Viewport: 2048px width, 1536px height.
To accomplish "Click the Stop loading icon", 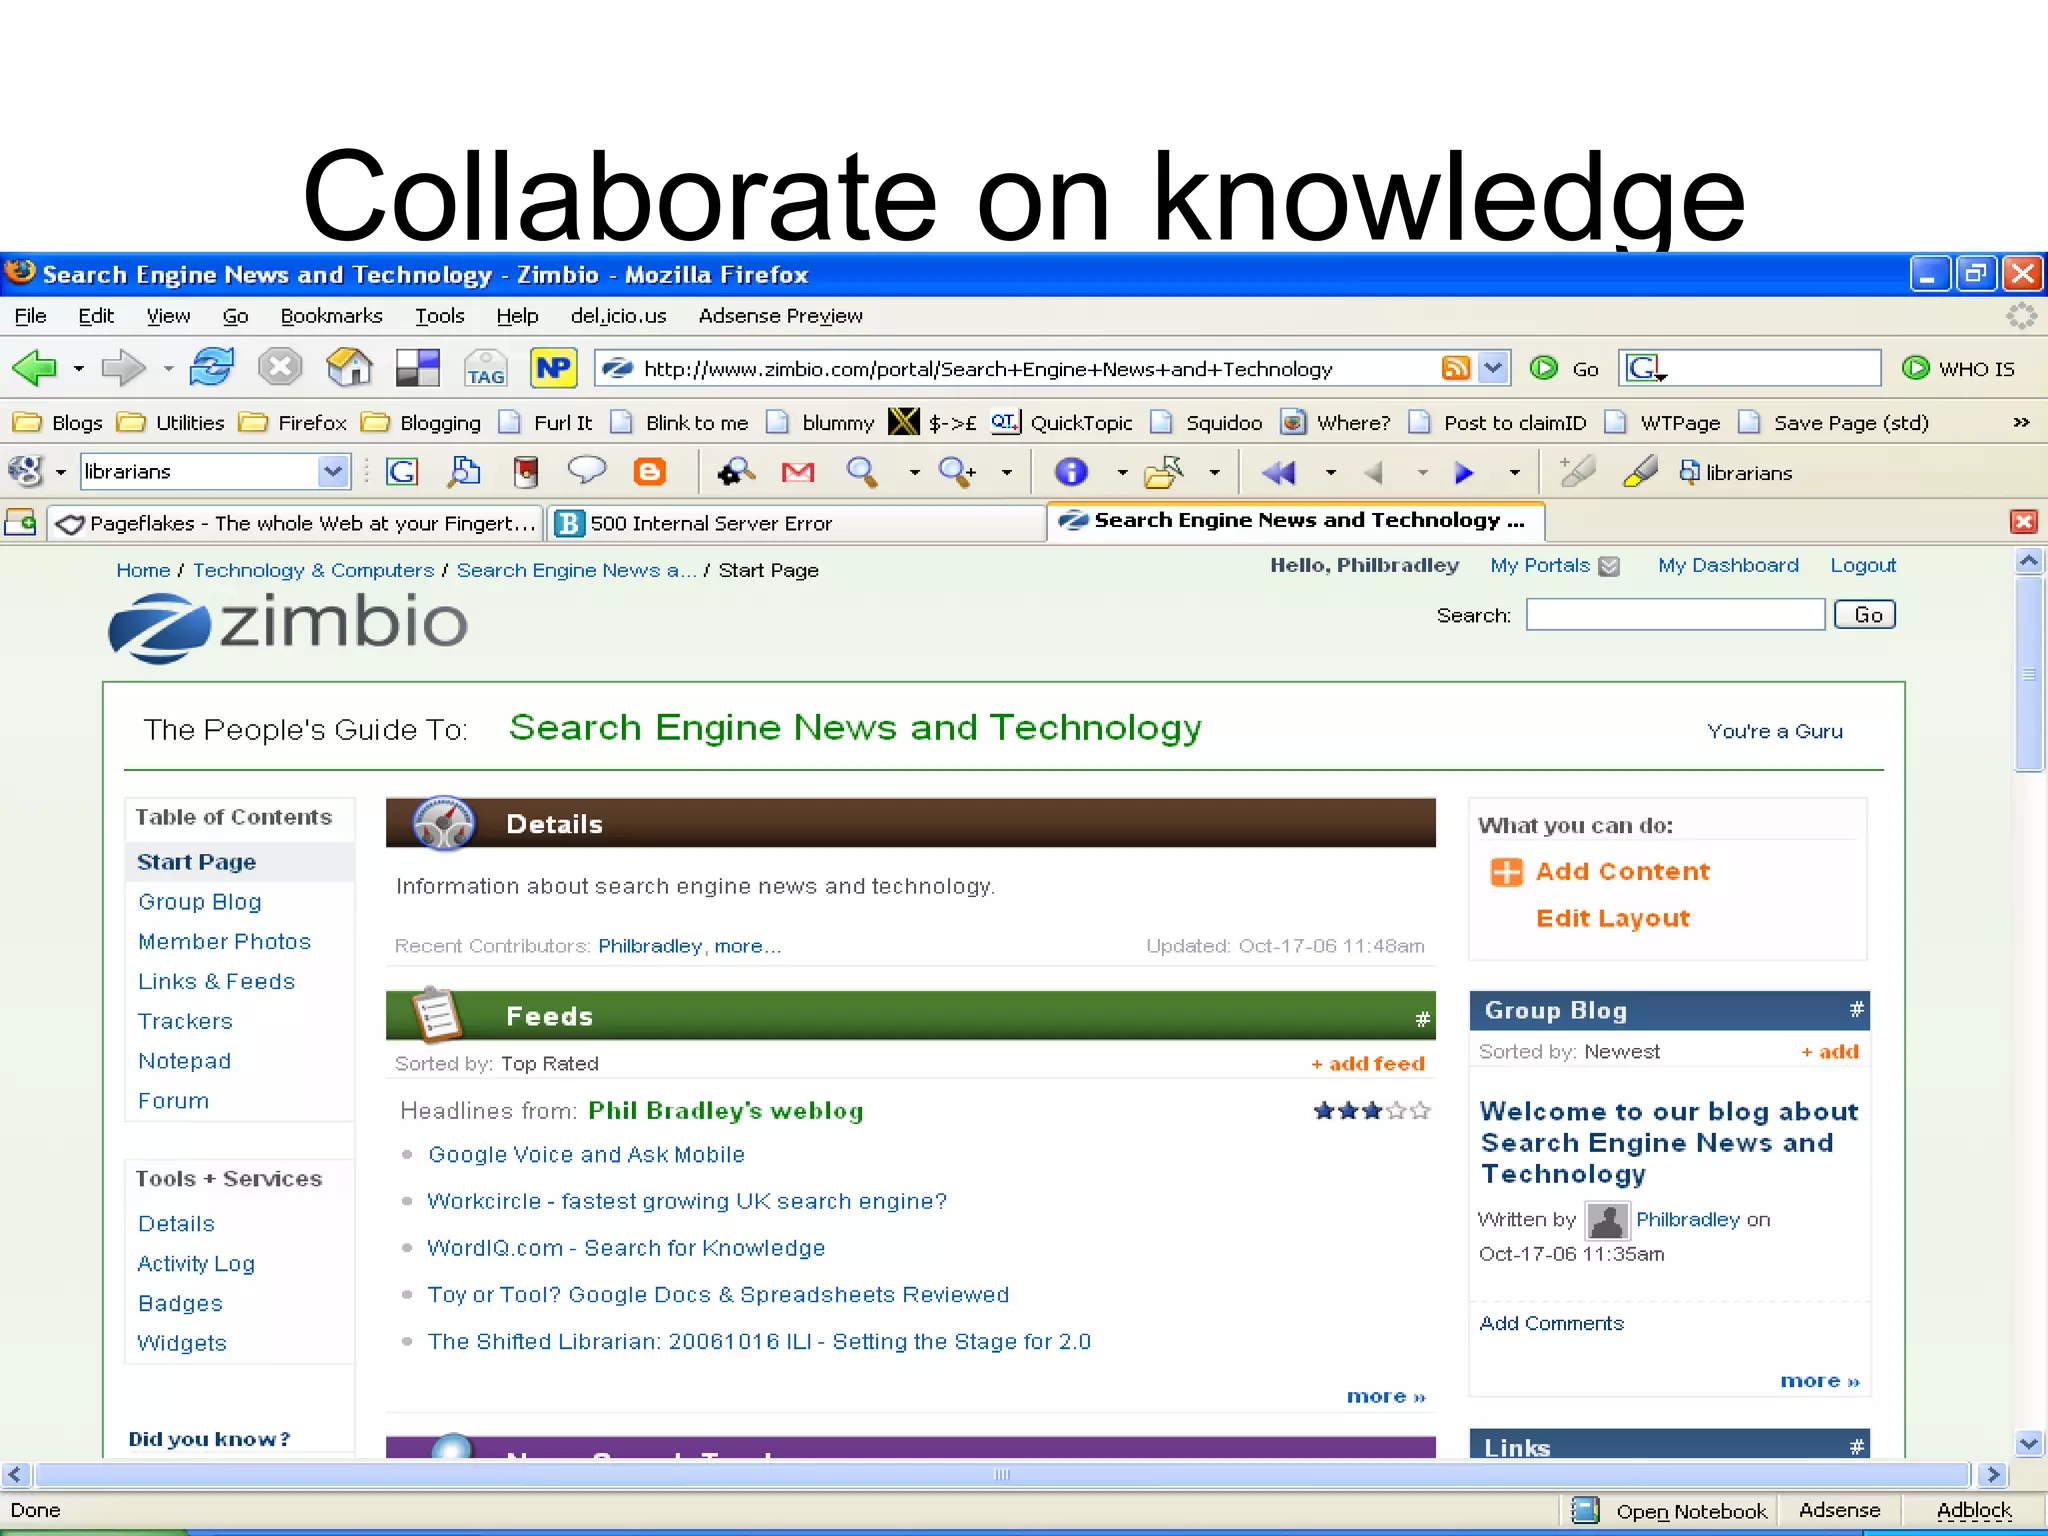I will coord(280,367).
